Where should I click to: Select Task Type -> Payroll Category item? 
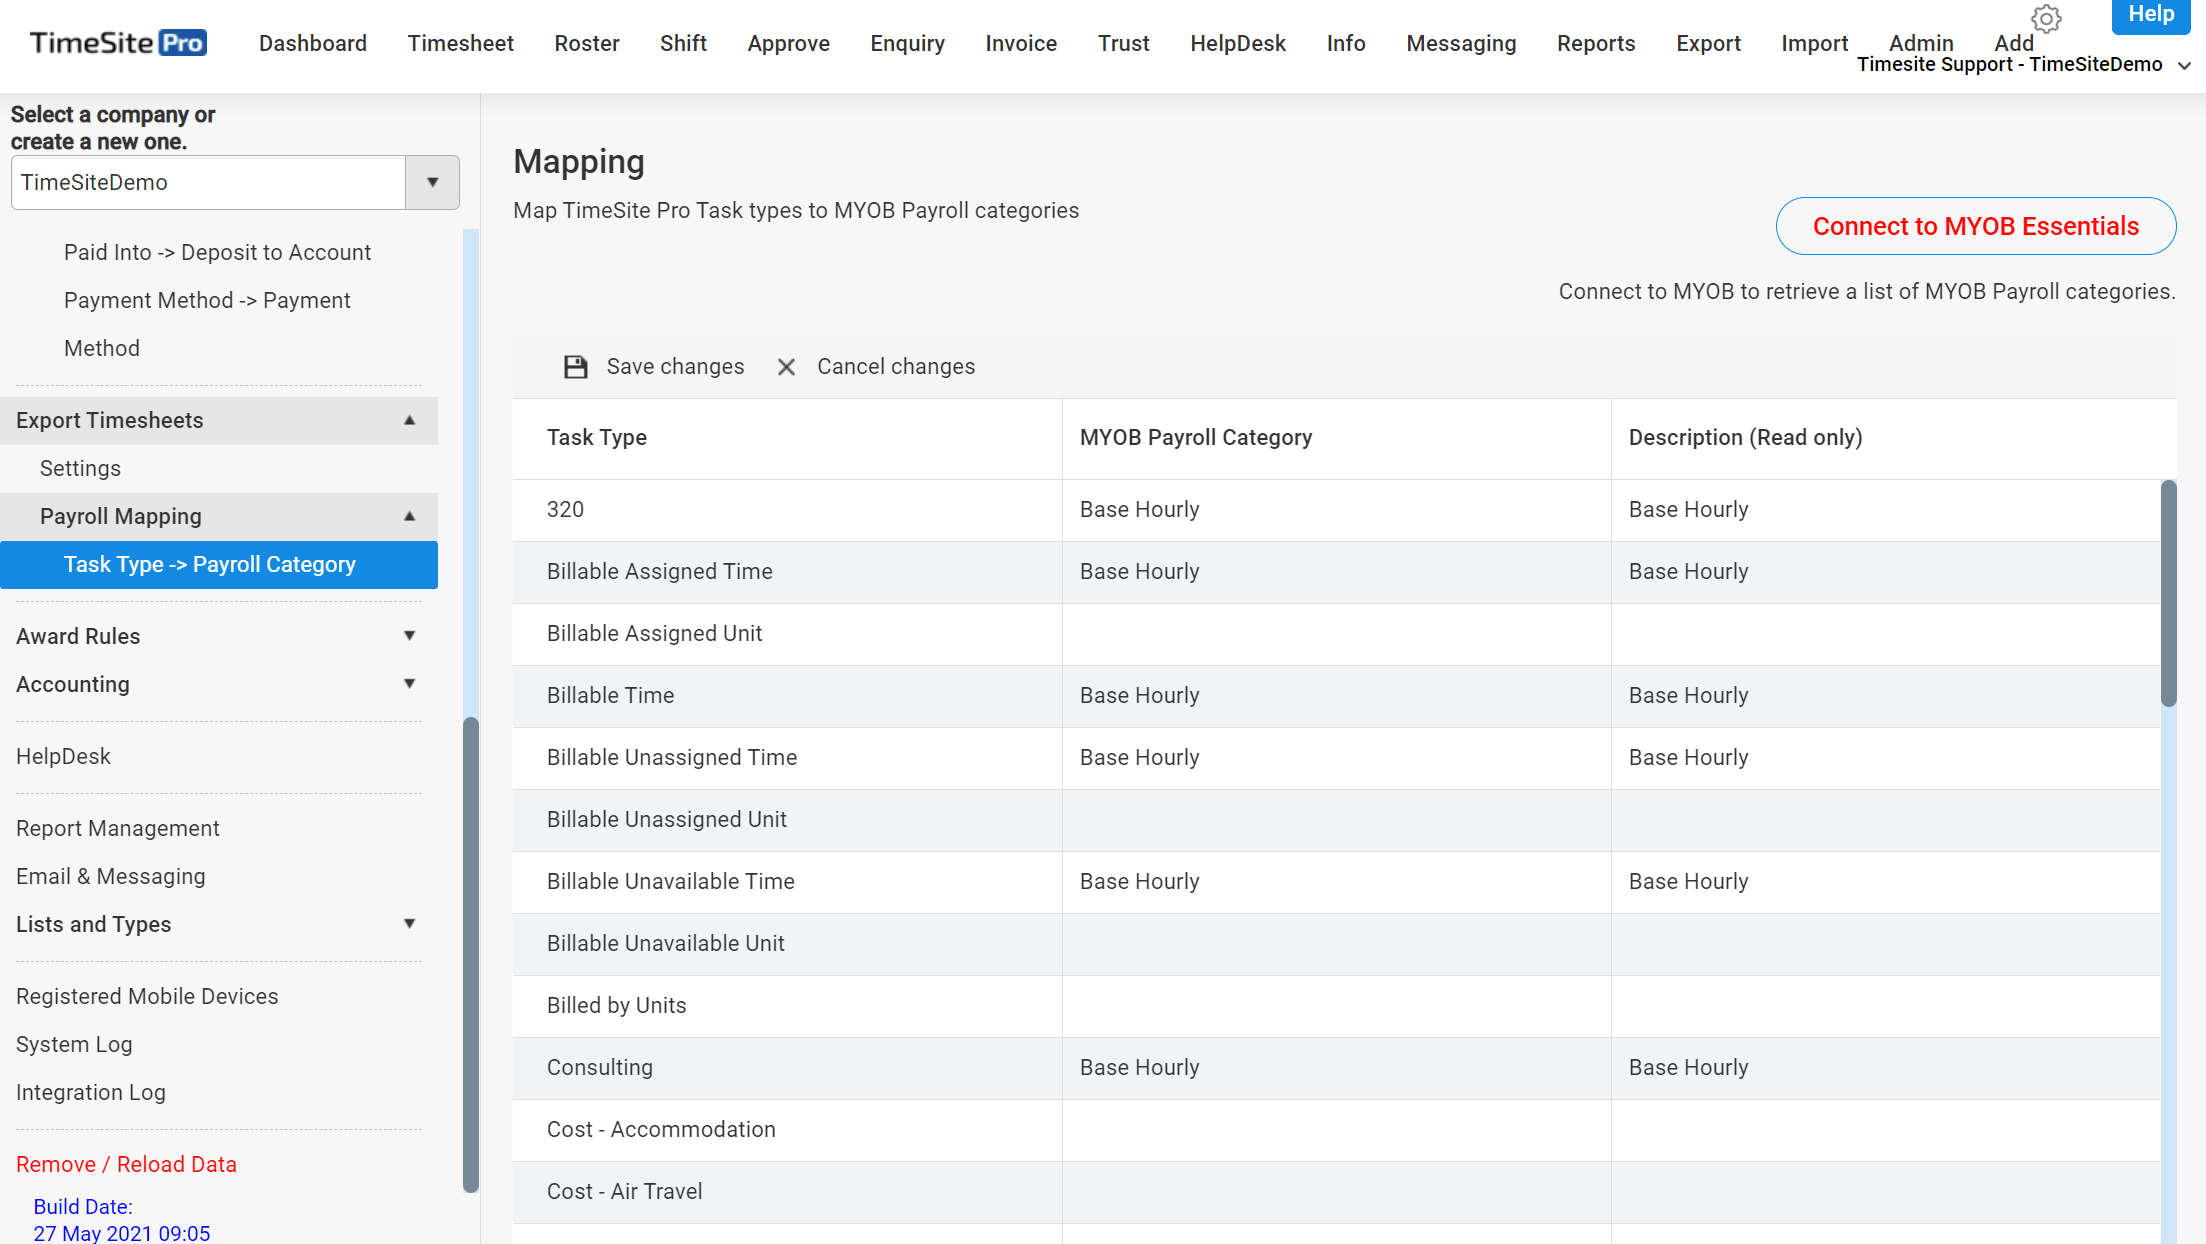[x=218, y=565]
